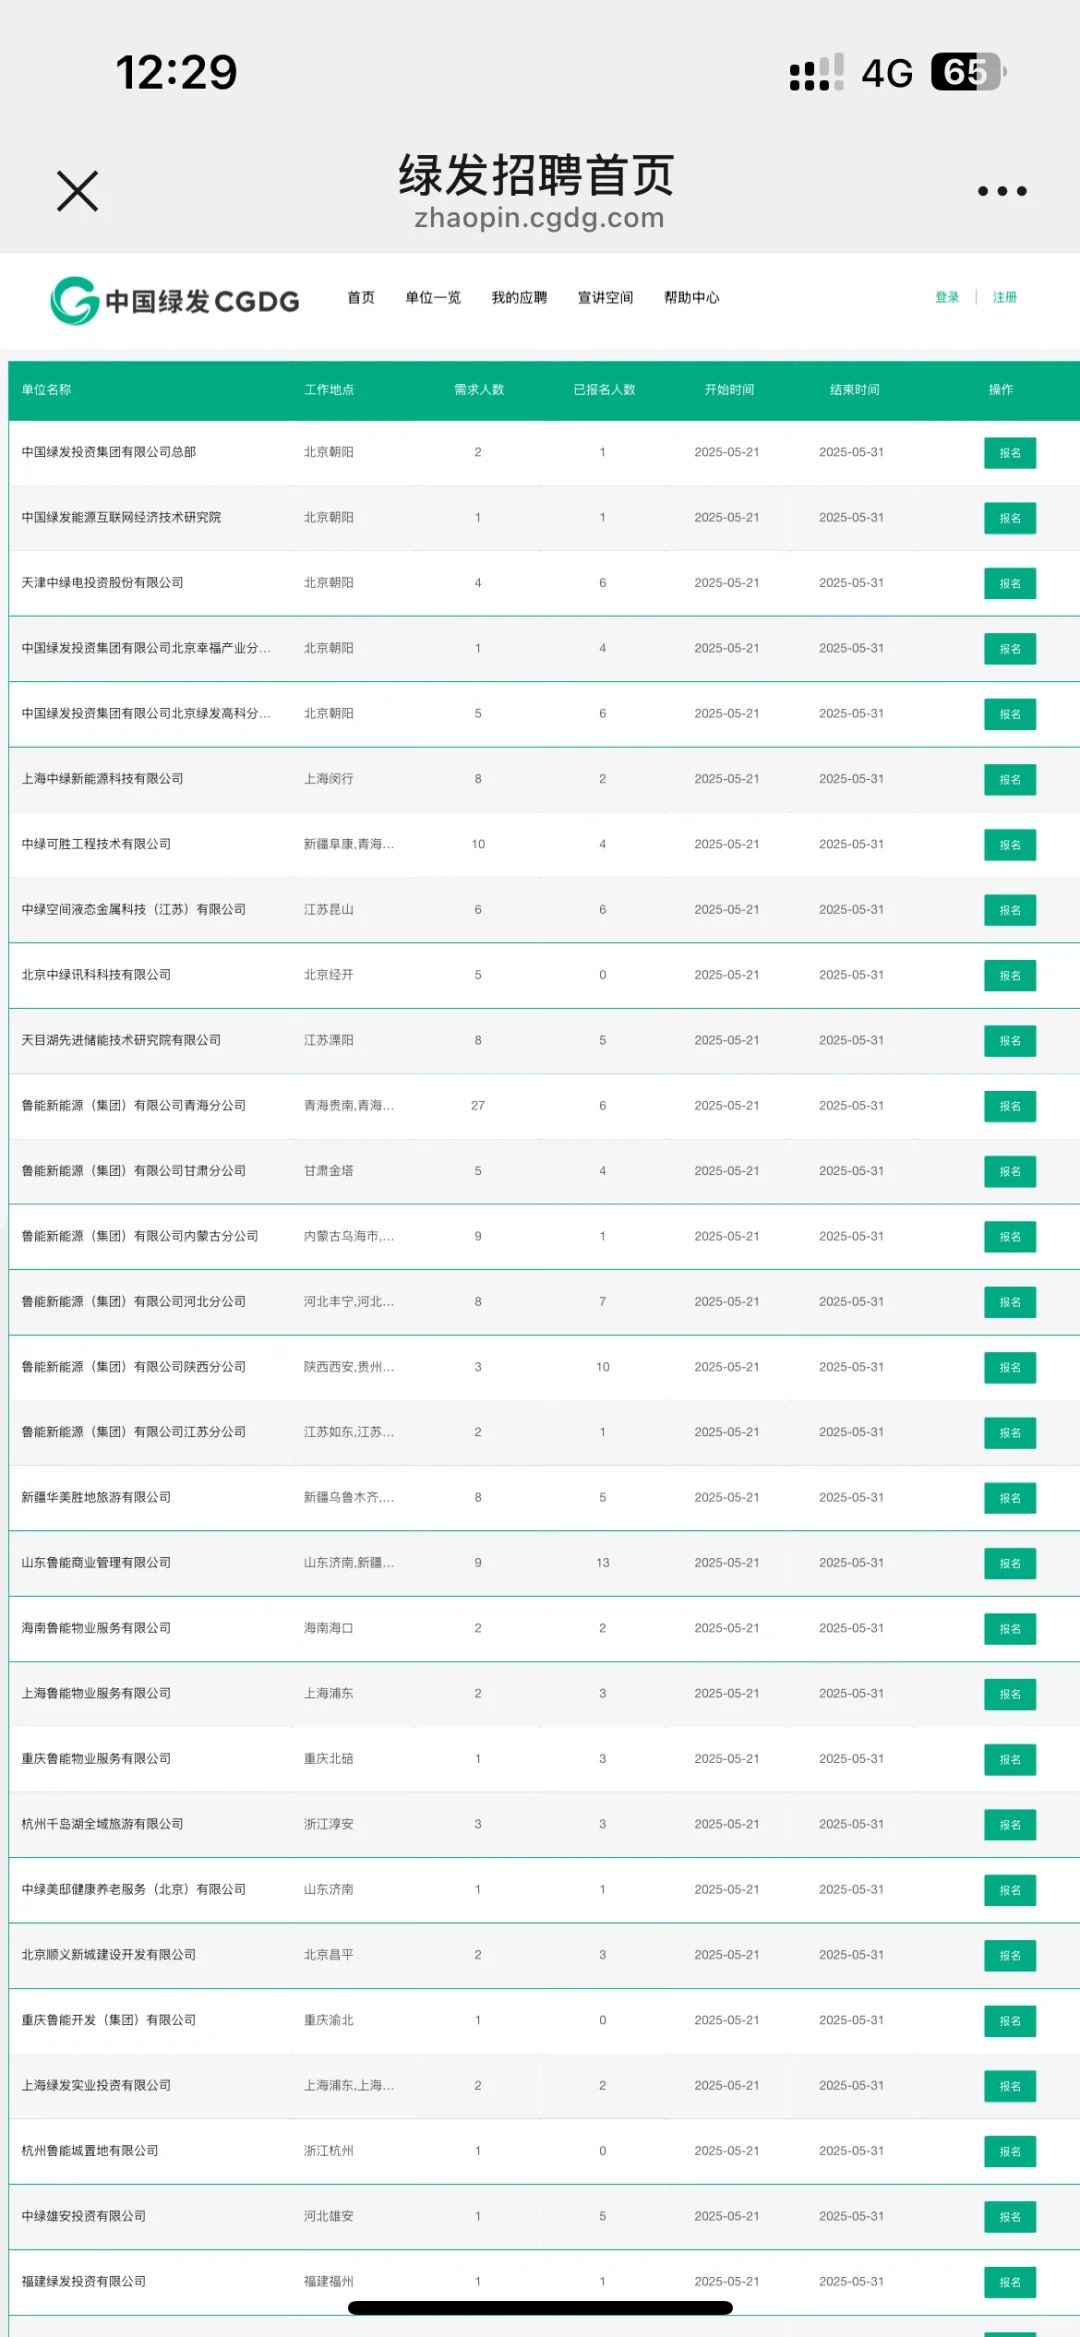Click 报名 for 新疆华美胜地旅游有限公司

pos(1010,1498)
